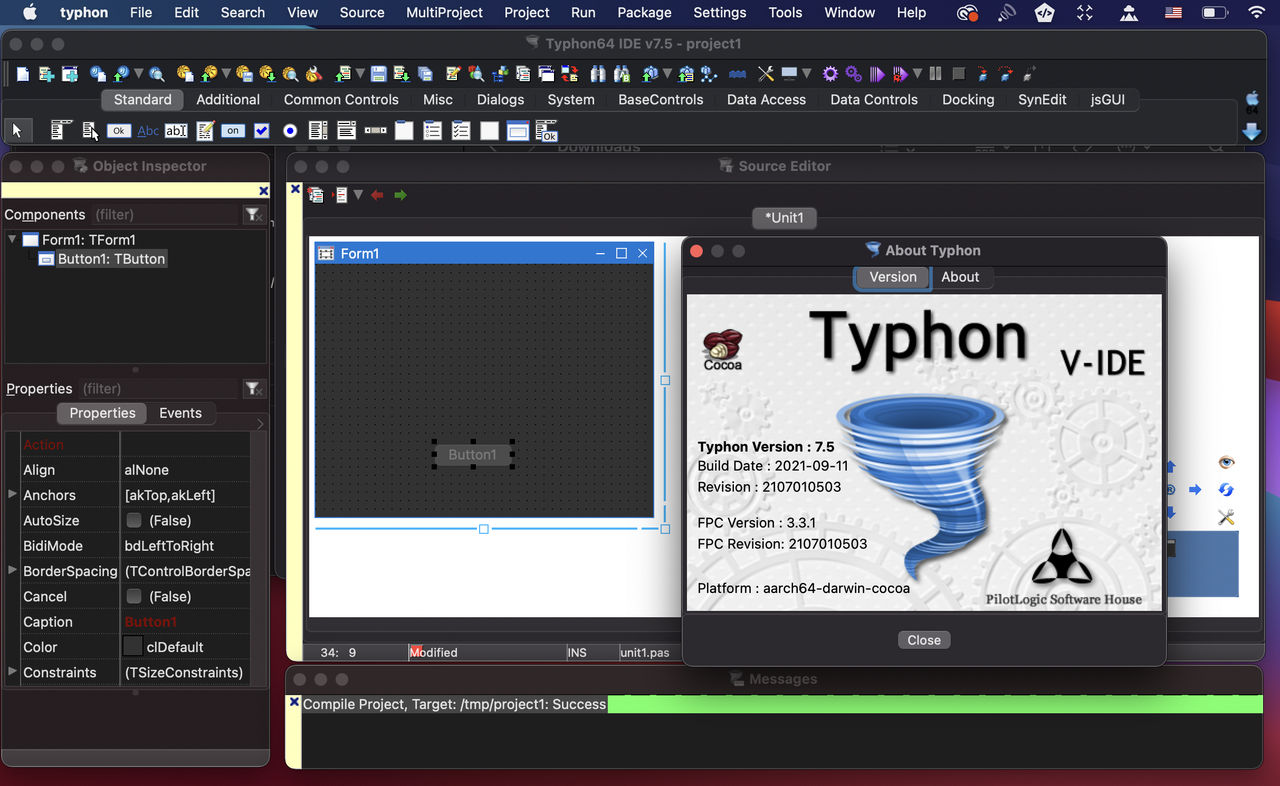Click the Color clDefault swatch
The image size is (1280, 786).
(x=132, y=647)
